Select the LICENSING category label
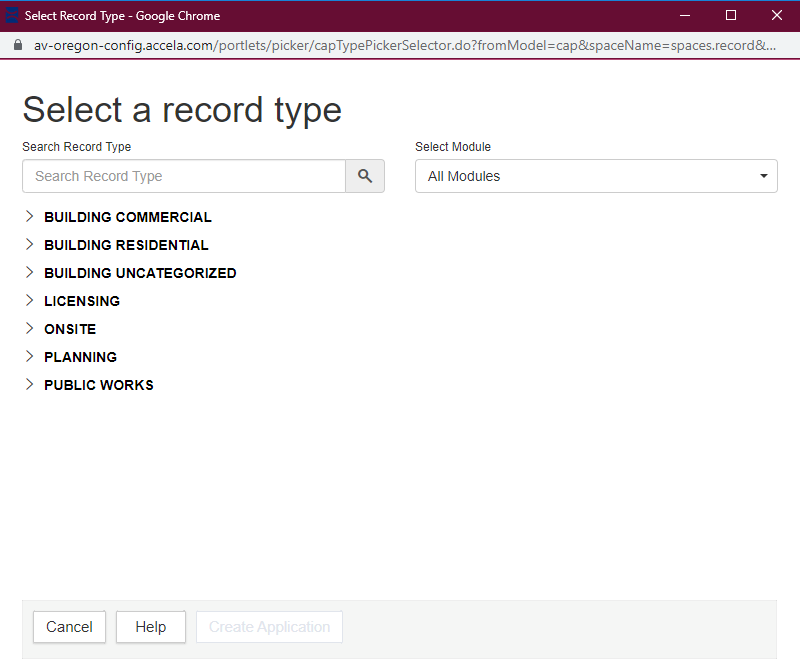800x659 pixels. point(82,301)
